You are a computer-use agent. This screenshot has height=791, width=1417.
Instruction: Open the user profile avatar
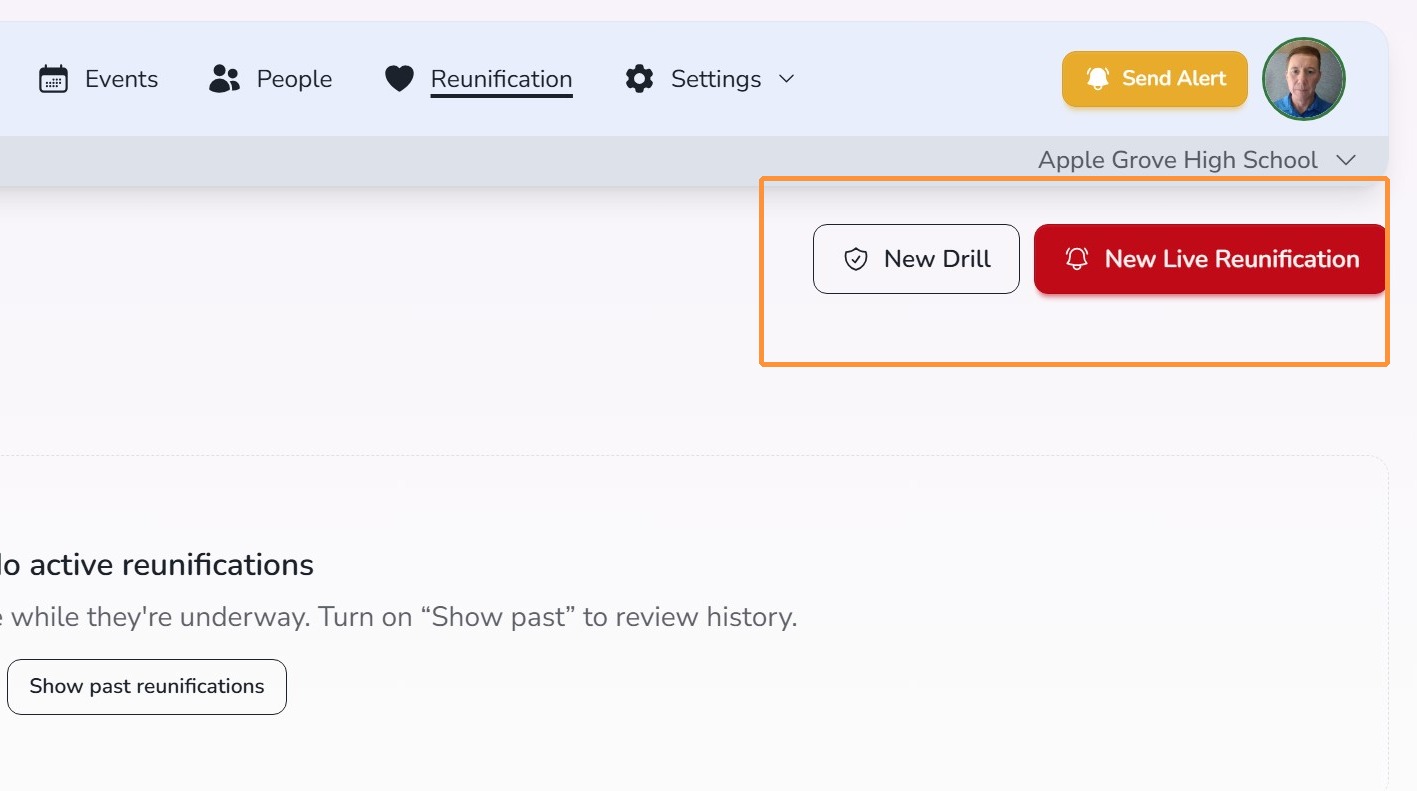[x=1304, y=79]
